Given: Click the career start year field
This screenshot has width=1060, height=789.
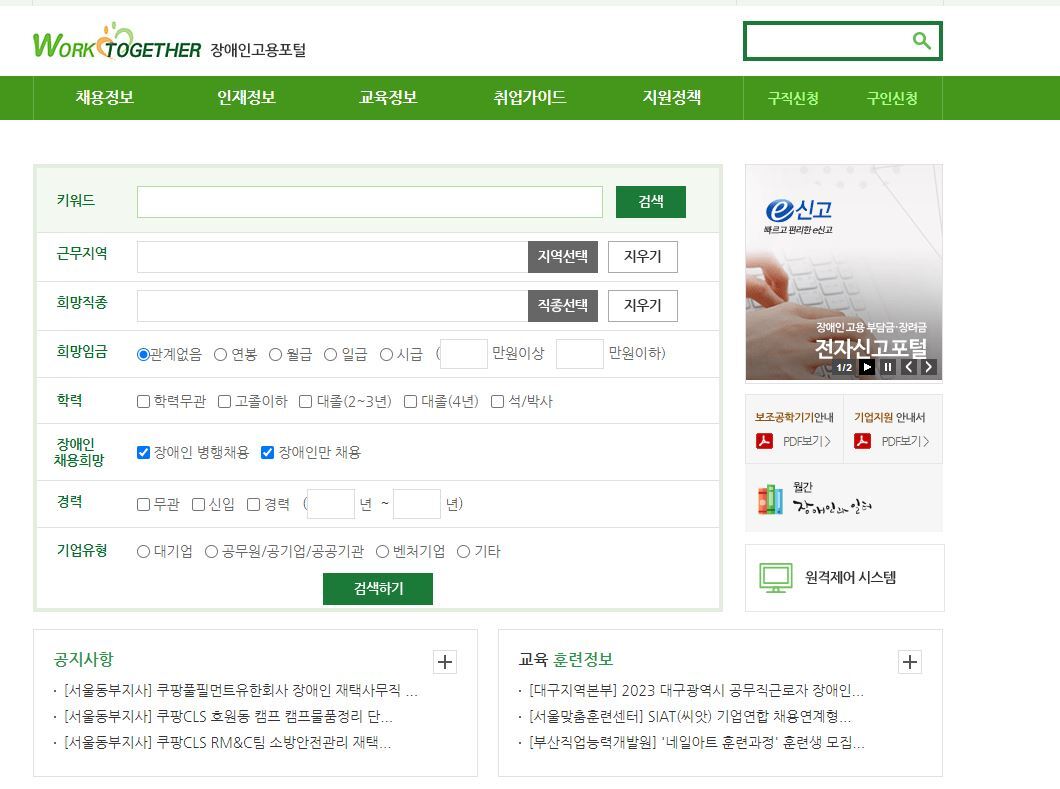Looking at the screenshot, I should (x=331, y=504).
